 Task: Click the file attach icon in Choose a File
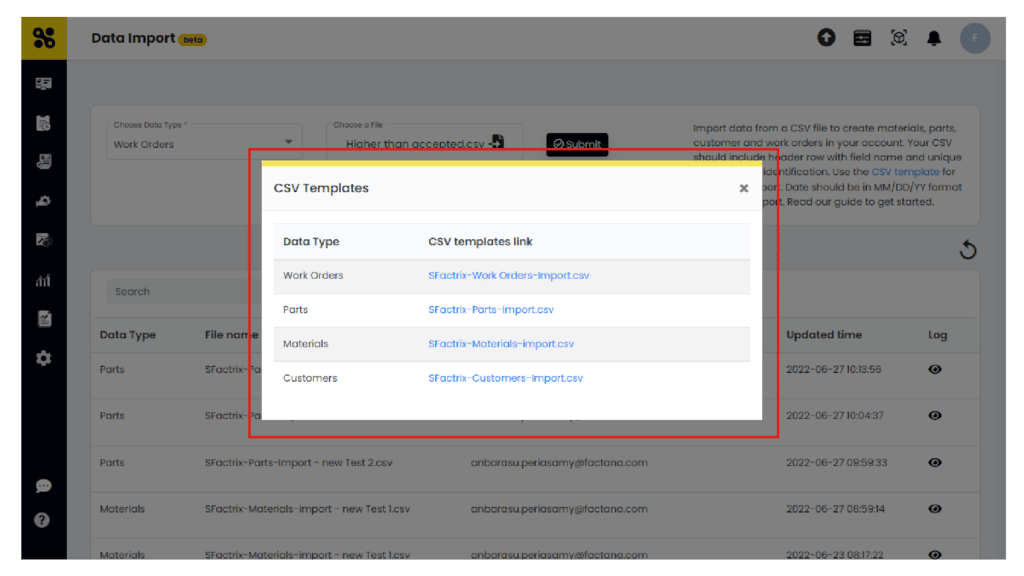498,142
